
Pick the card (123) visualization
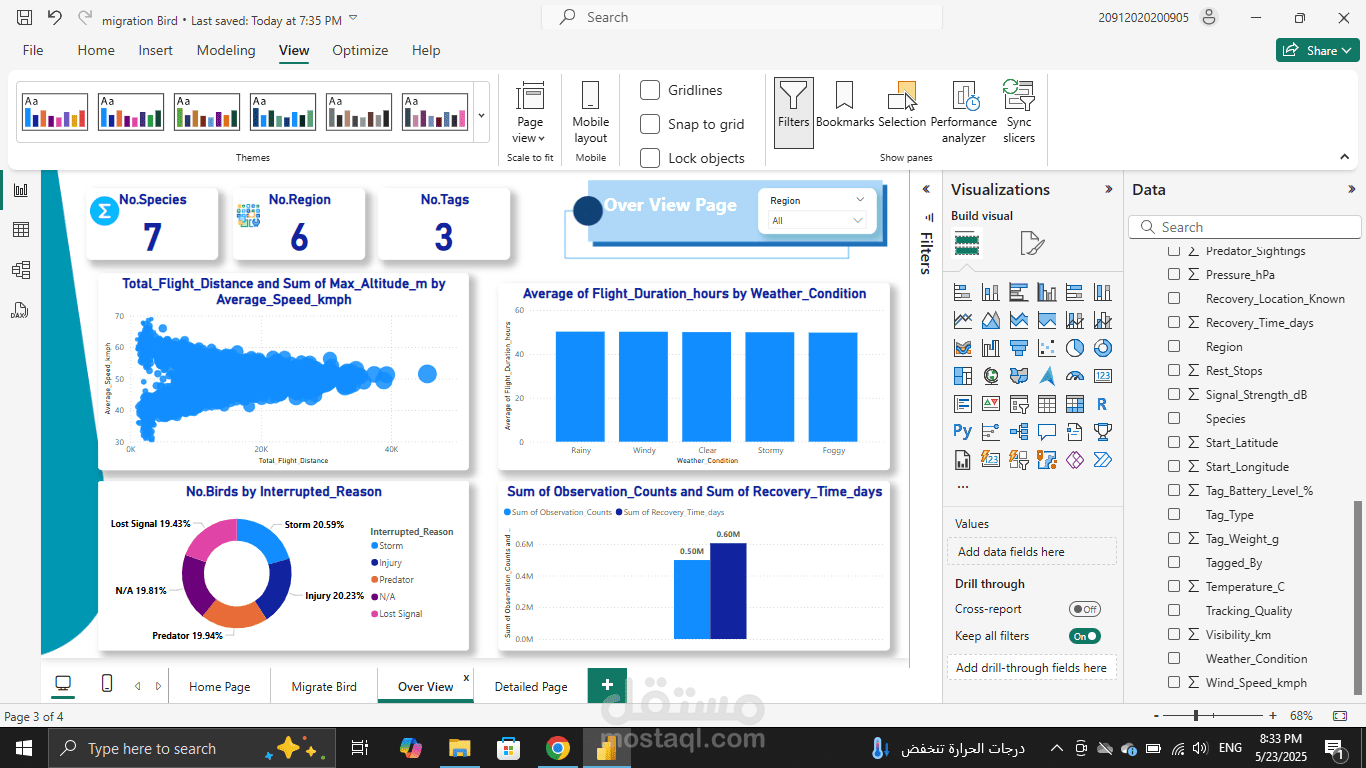[1103, 376]
